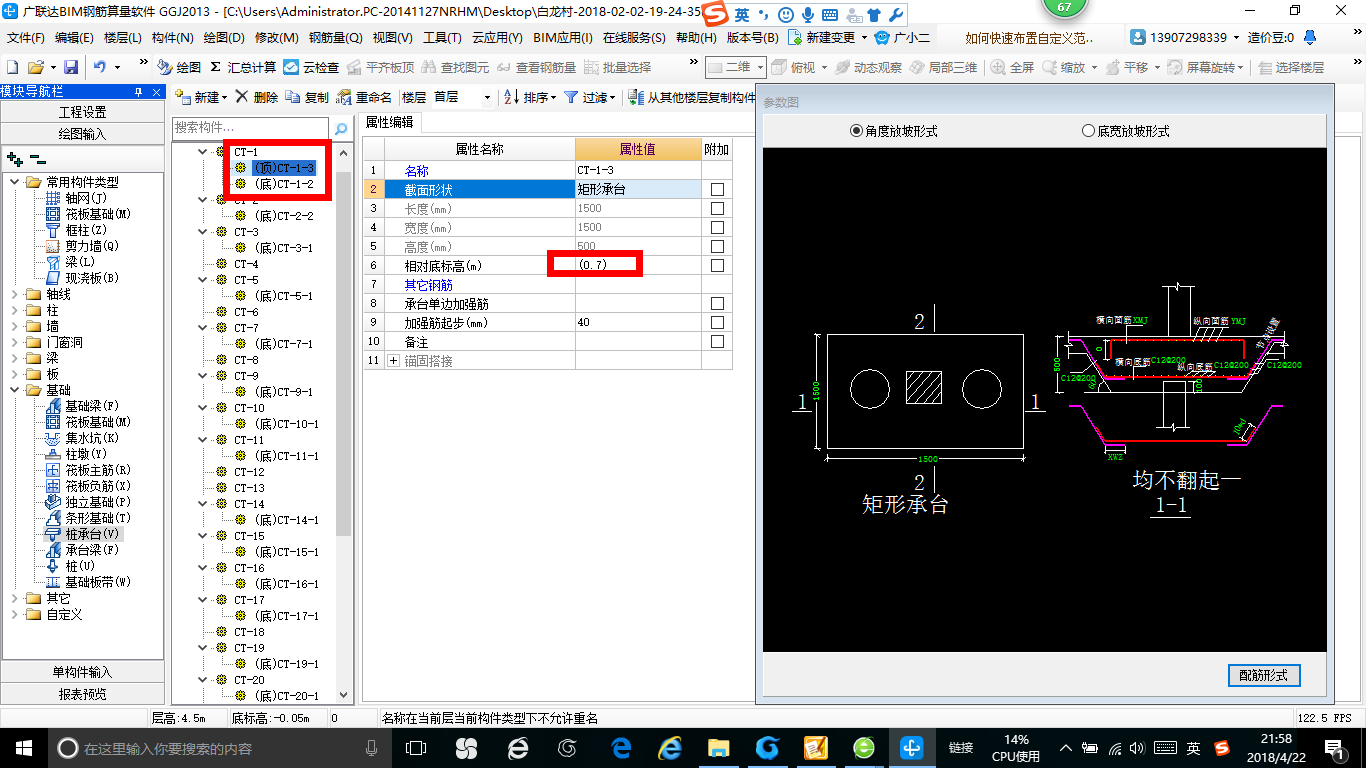
Task: Expand the 轴线 tree folder
Action: click(14, 294)
